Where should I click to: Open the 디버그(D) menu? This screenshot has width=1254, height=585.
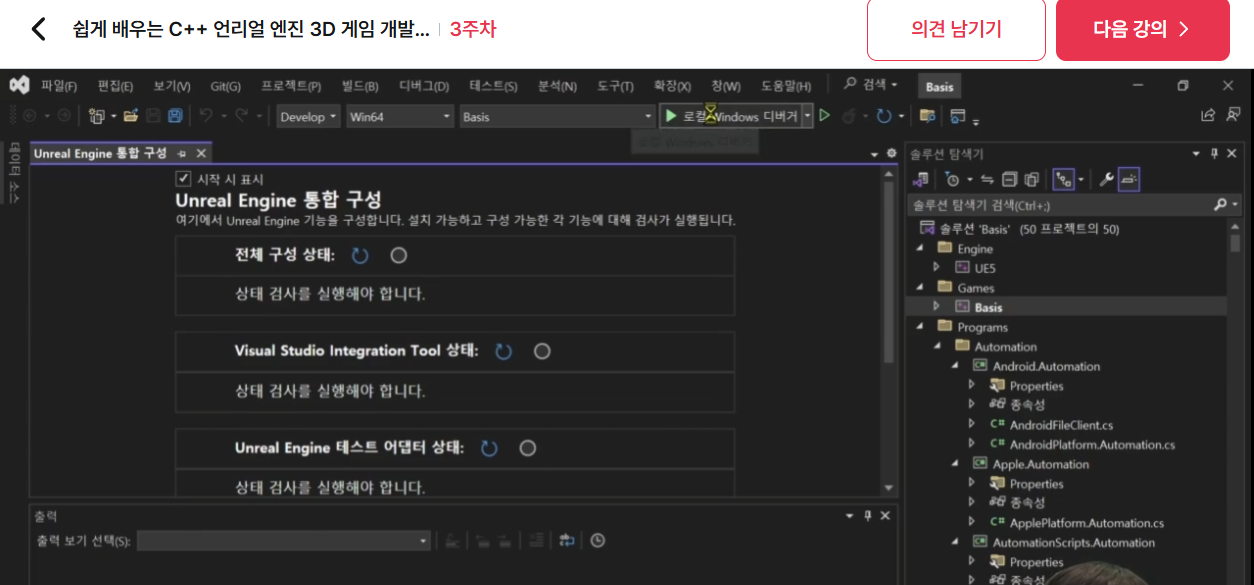pyautogui.click(x=424, y=86)
